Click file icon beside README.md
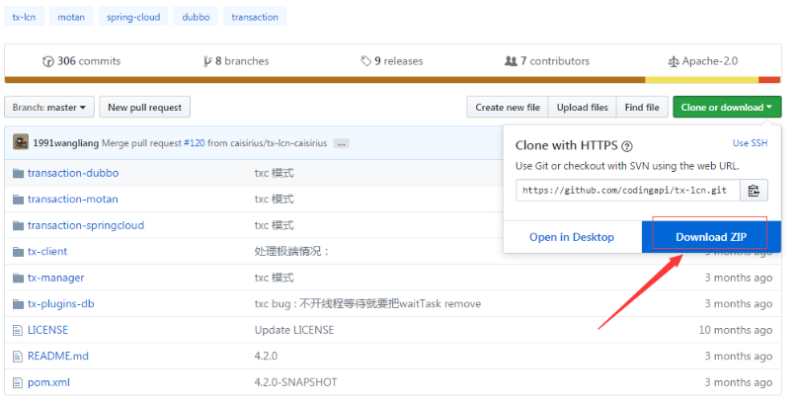 coord(18,356)
